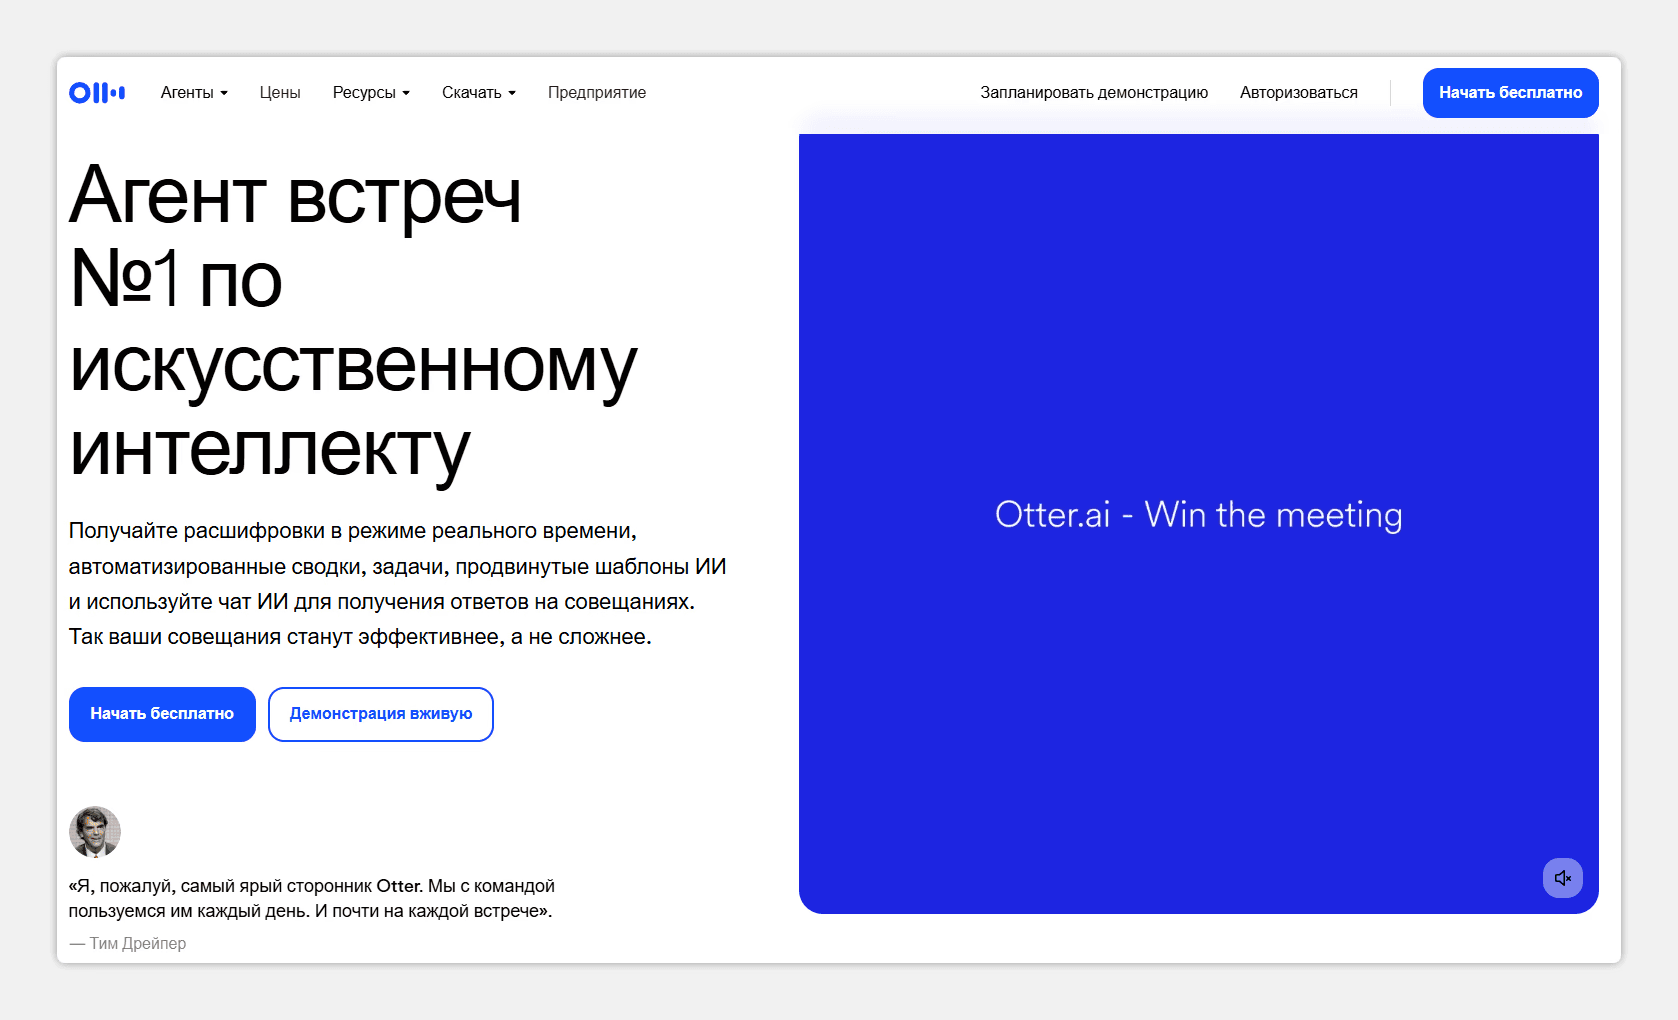The height and width of the screenshot is (1020, 1678).
Task: Click Запланировать демонстрацию link
Action: tap(1094, 93)
